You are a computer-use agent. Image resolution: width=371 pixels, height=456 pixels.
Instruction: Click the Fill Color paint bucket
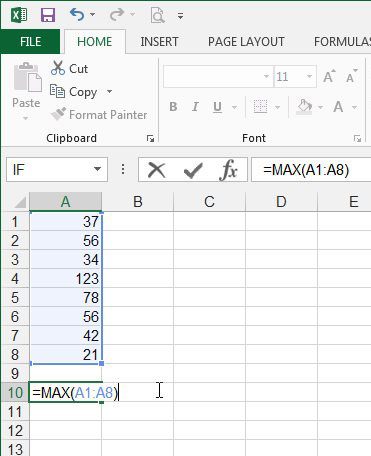[305, 107]
